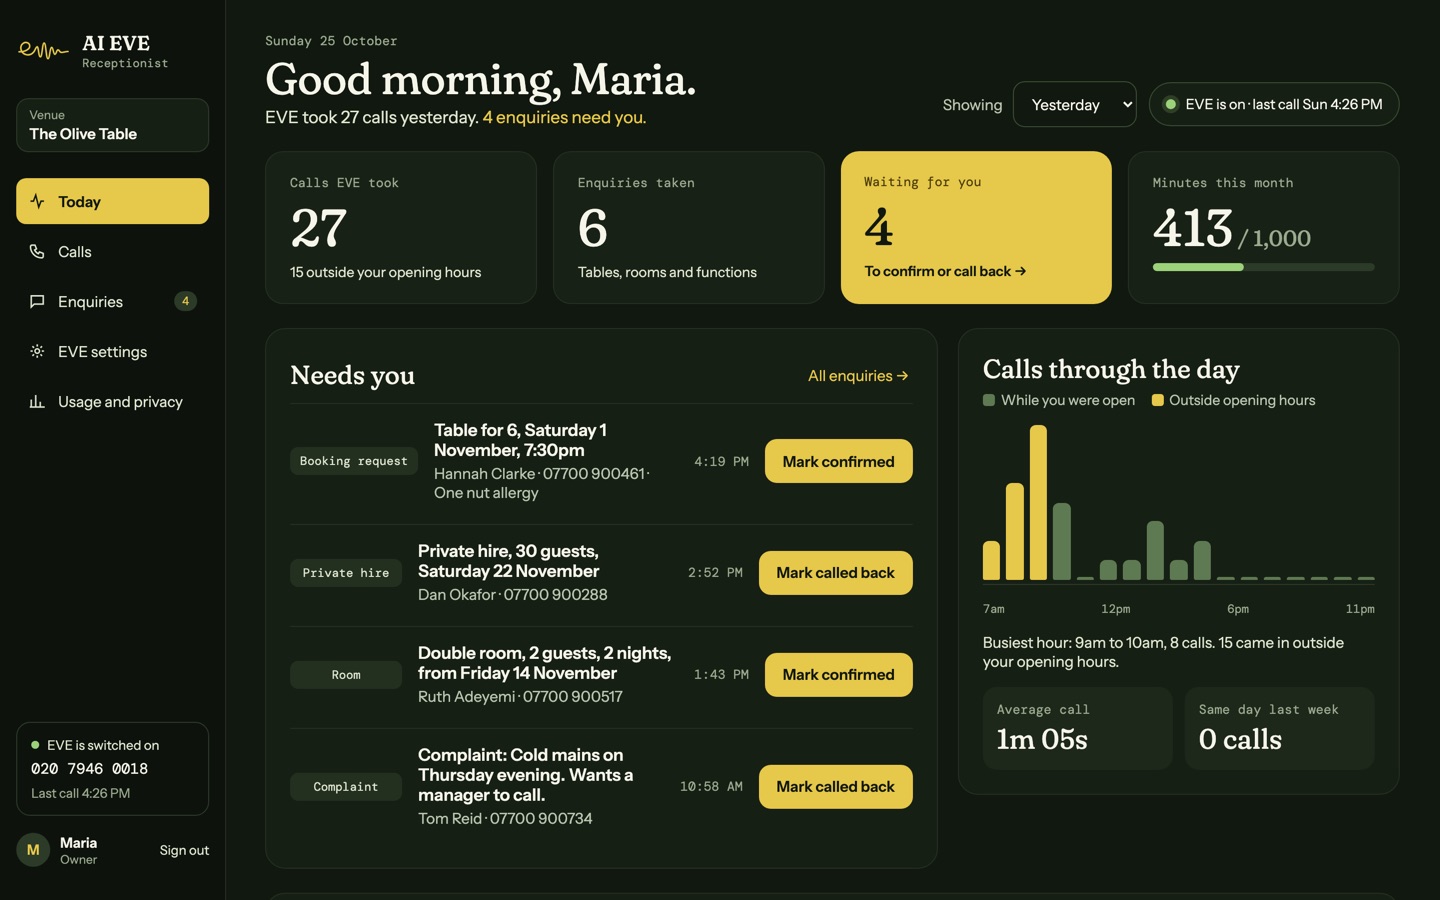
Task: Click the 10:58 AM timestamp
Action: (x=711, y=787)
